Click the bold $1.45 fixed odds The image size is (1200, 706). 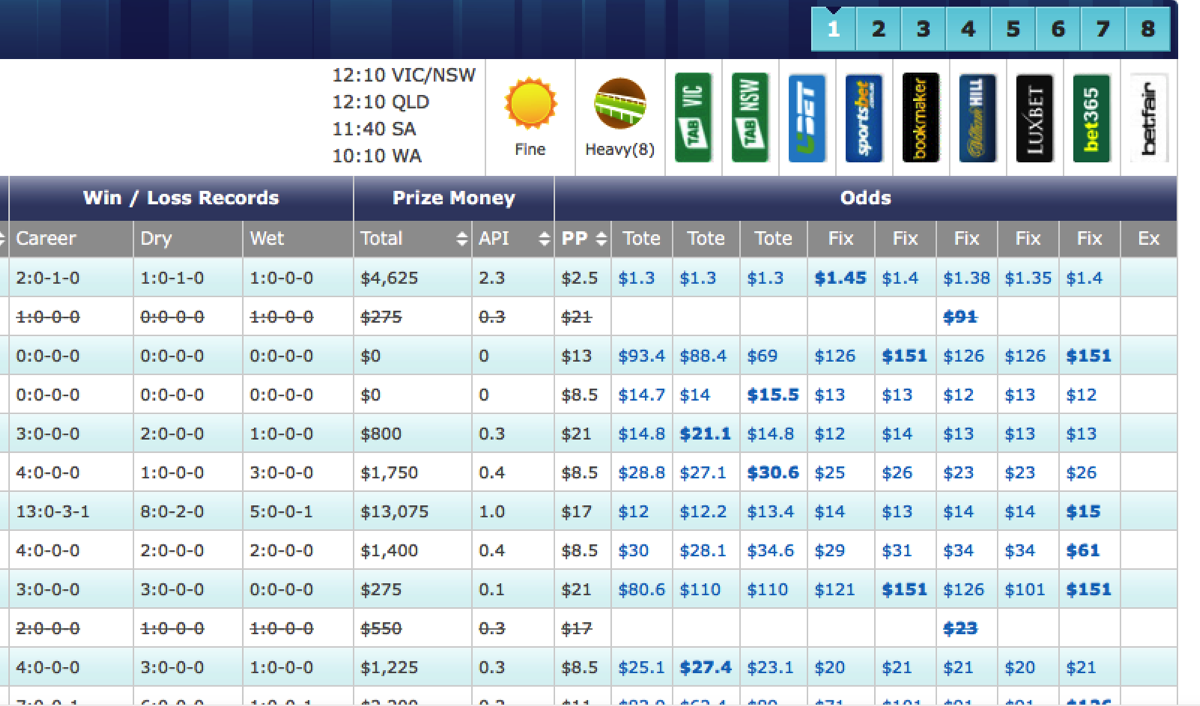pos(840,278)
